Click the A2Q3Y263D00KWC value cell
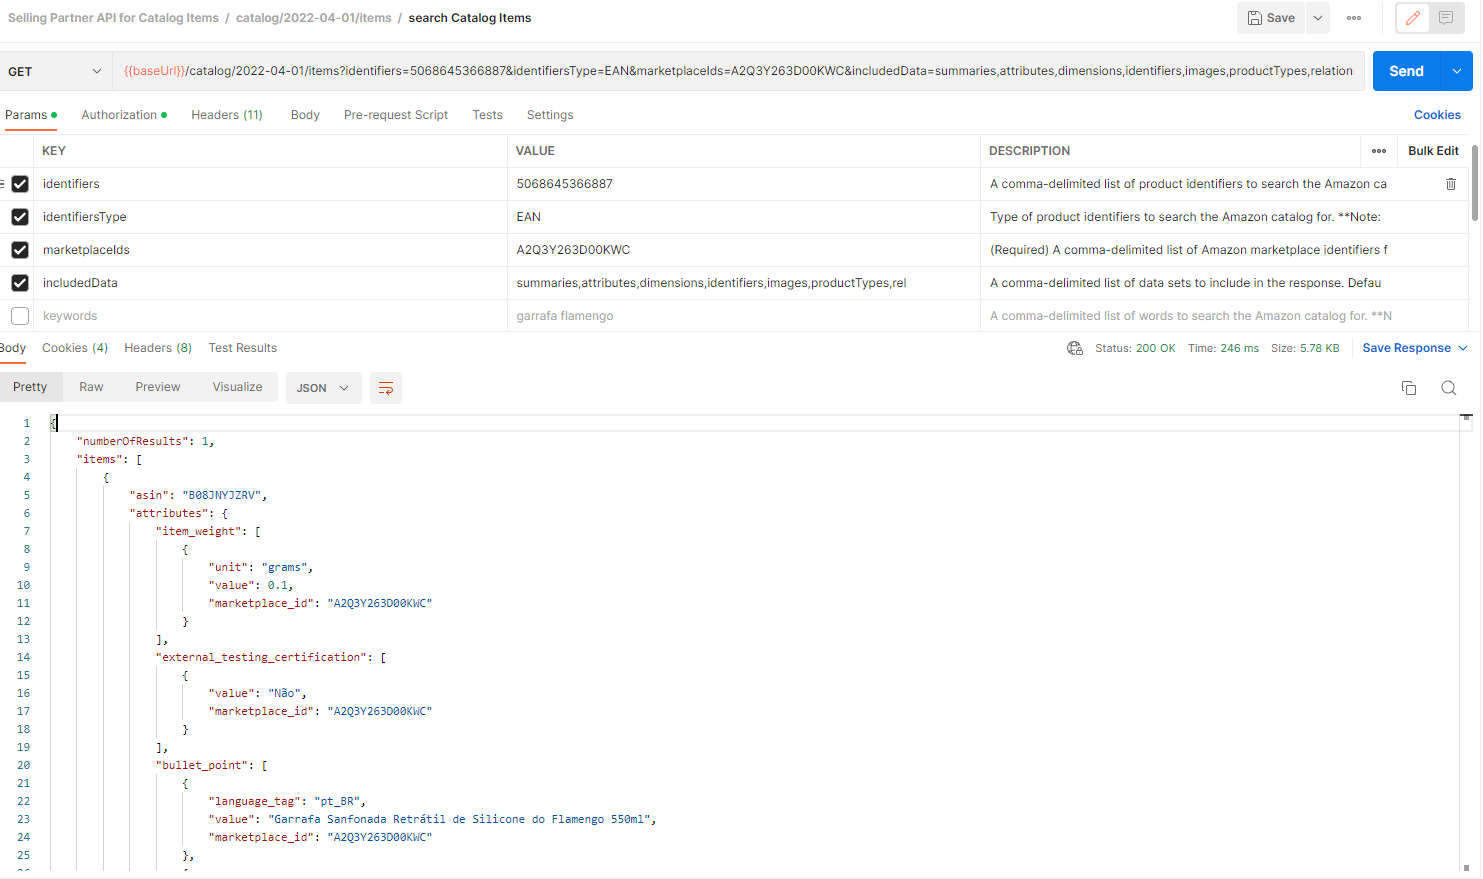Image resolution: width=1483 pixels, height=879 pixels. coord(744,250)
